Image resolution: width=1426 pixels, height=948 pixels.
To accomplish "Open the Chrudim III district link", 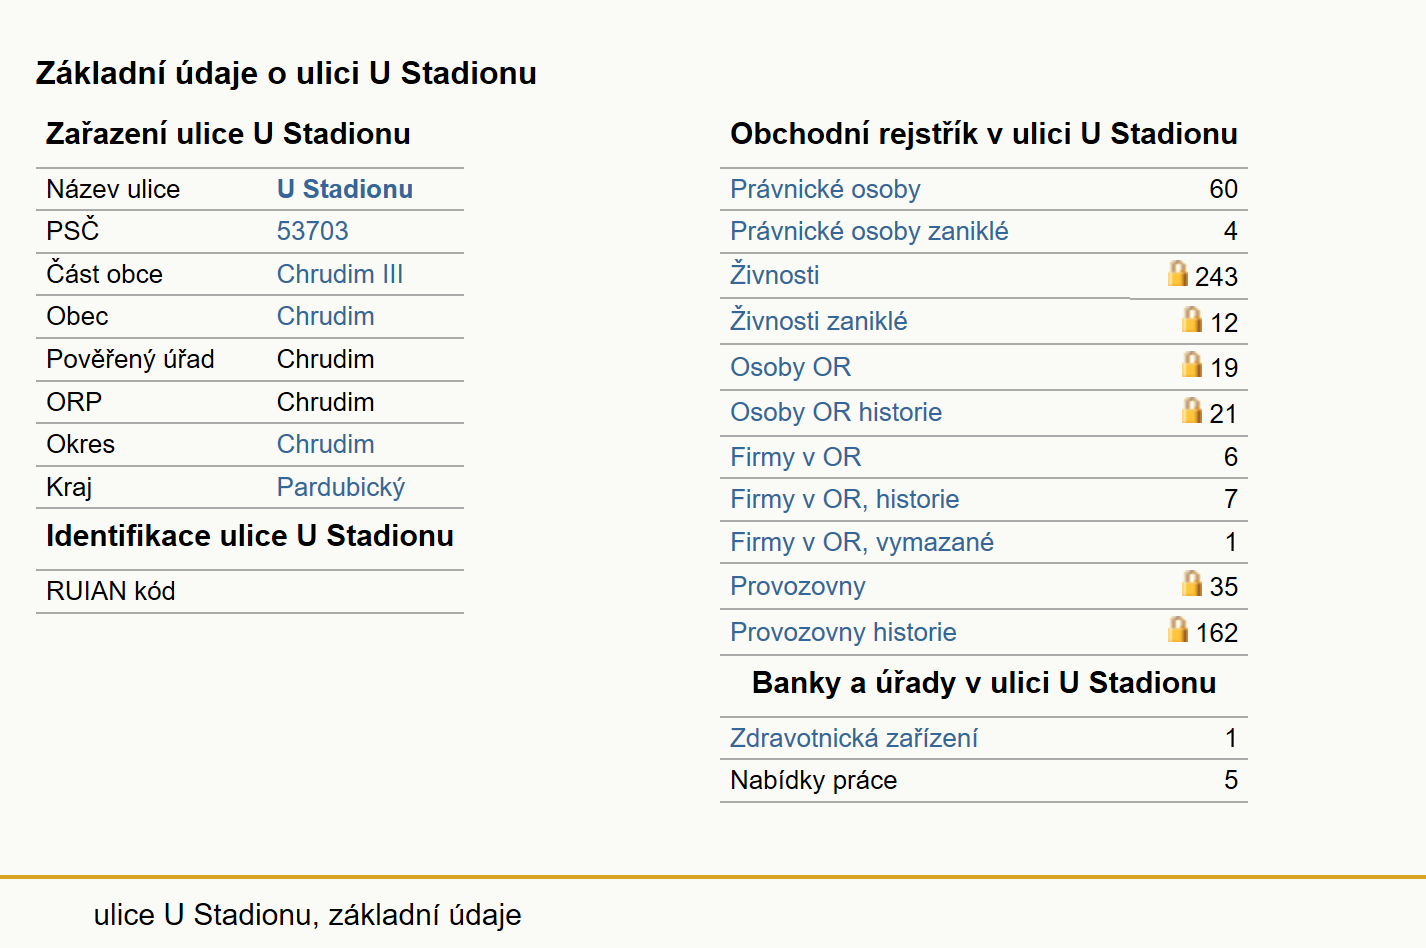I will (340, 274).
